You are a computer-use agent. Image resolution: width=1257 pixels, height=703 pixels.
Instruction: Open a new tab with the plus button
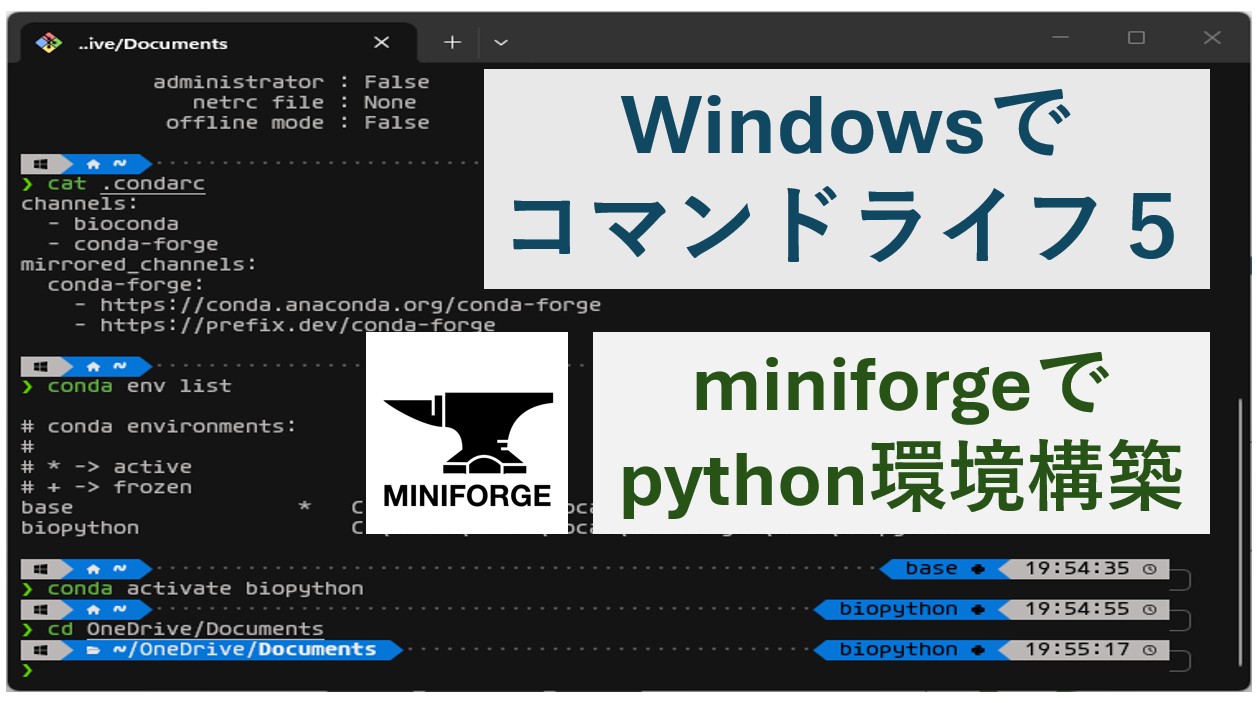click(452, 42)
